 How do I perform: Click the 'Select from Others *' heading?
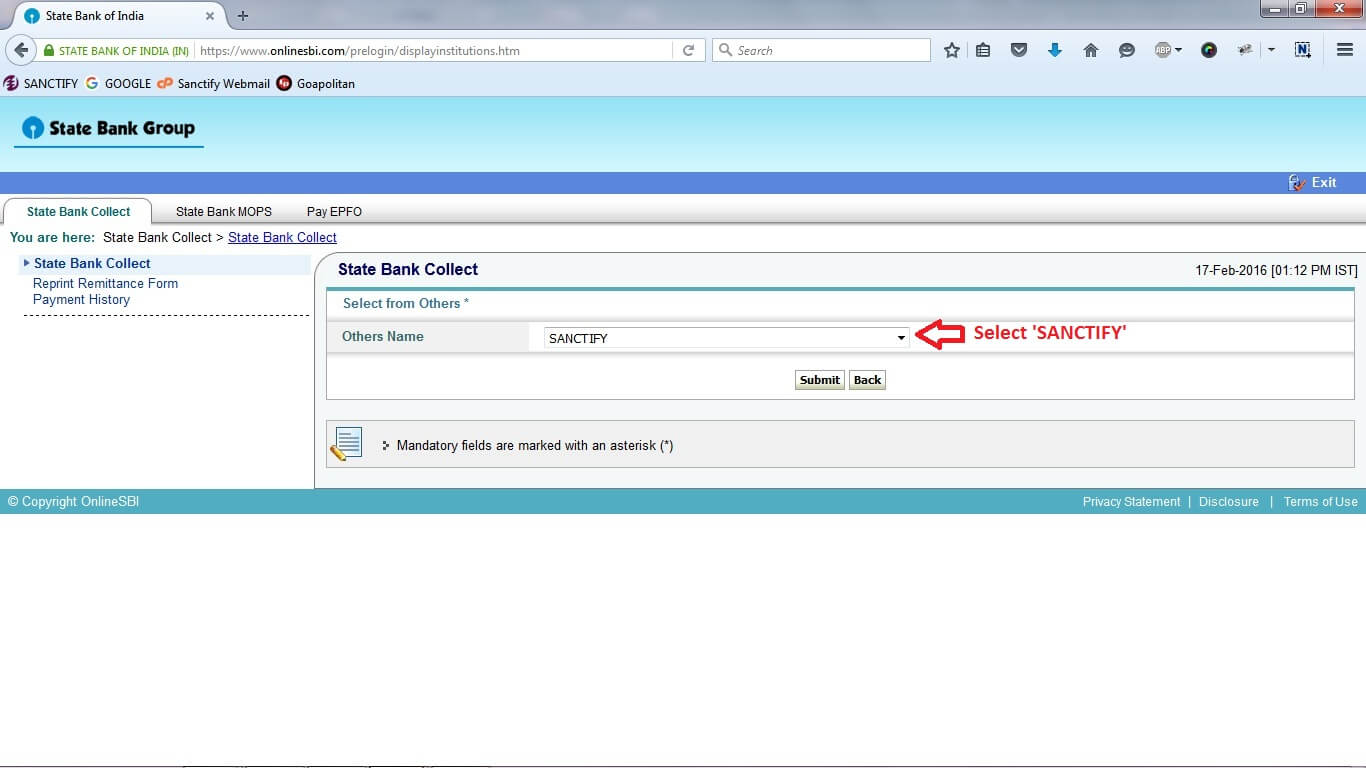pyautogui.click(x=406, y=303)
